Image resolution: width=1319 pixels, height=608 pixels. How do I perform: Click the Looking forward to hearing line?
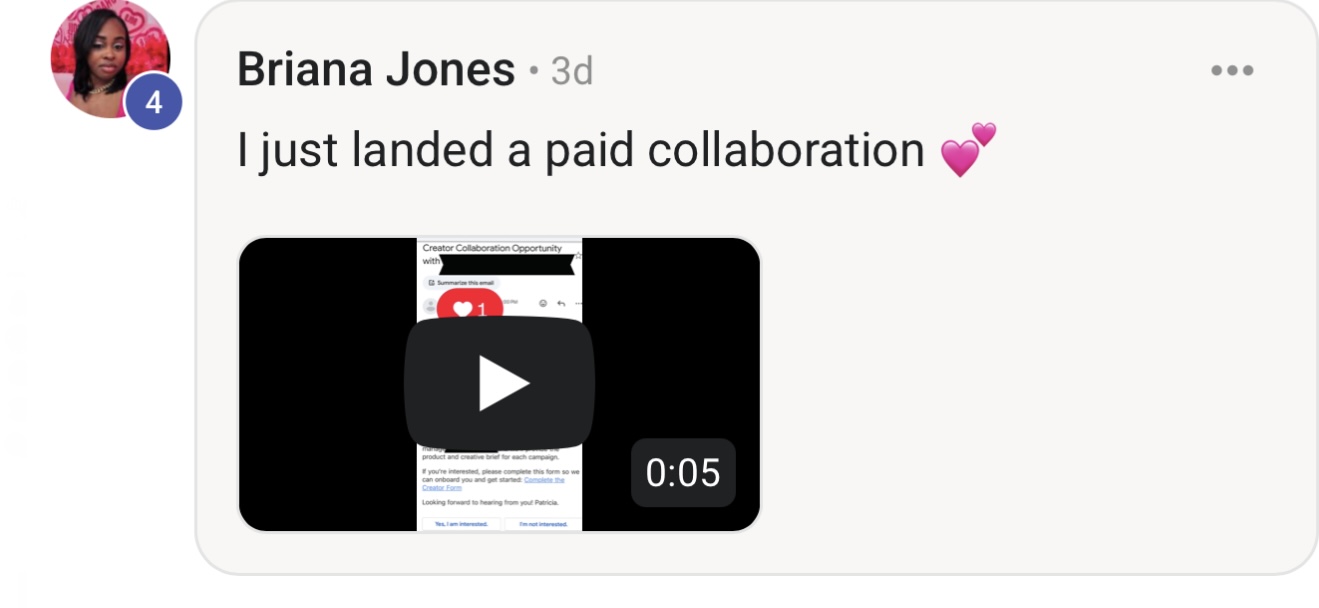490,502
